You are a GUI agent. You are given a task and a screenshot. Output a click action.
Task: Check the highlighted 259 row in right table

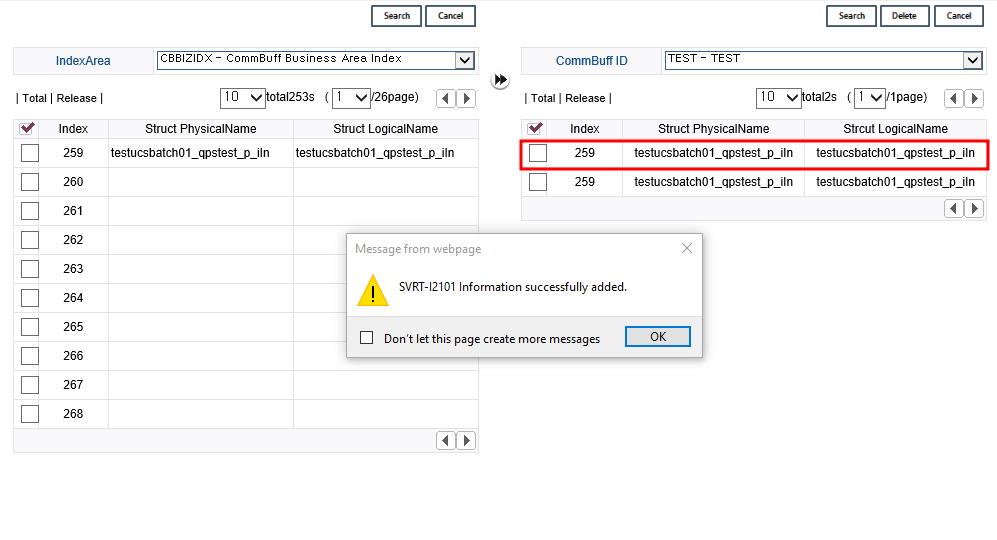[x=538, y=153]
